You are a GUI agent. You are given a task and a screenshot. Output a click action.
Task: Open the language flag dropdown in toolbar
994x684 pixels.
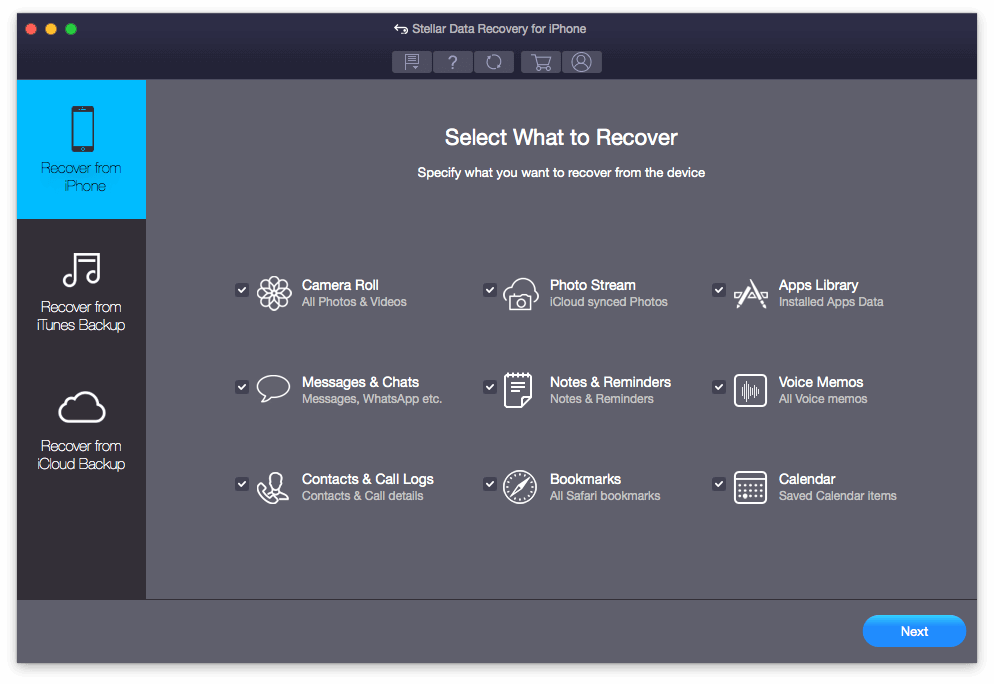click(411, 62)
